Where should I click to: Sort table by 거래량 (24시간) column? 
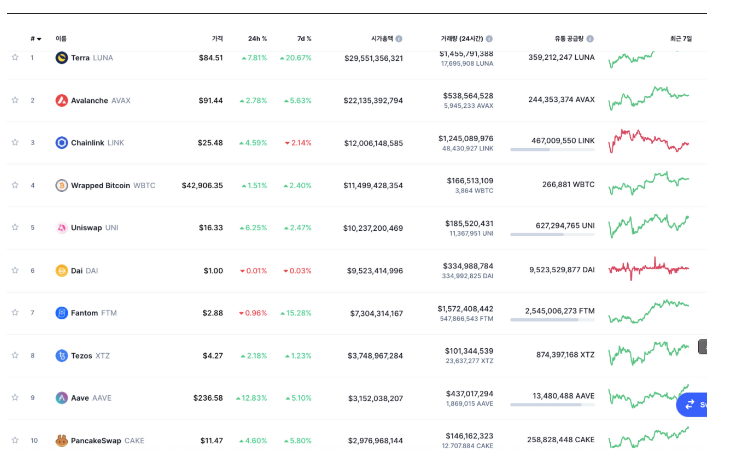(x=462, y=39)
